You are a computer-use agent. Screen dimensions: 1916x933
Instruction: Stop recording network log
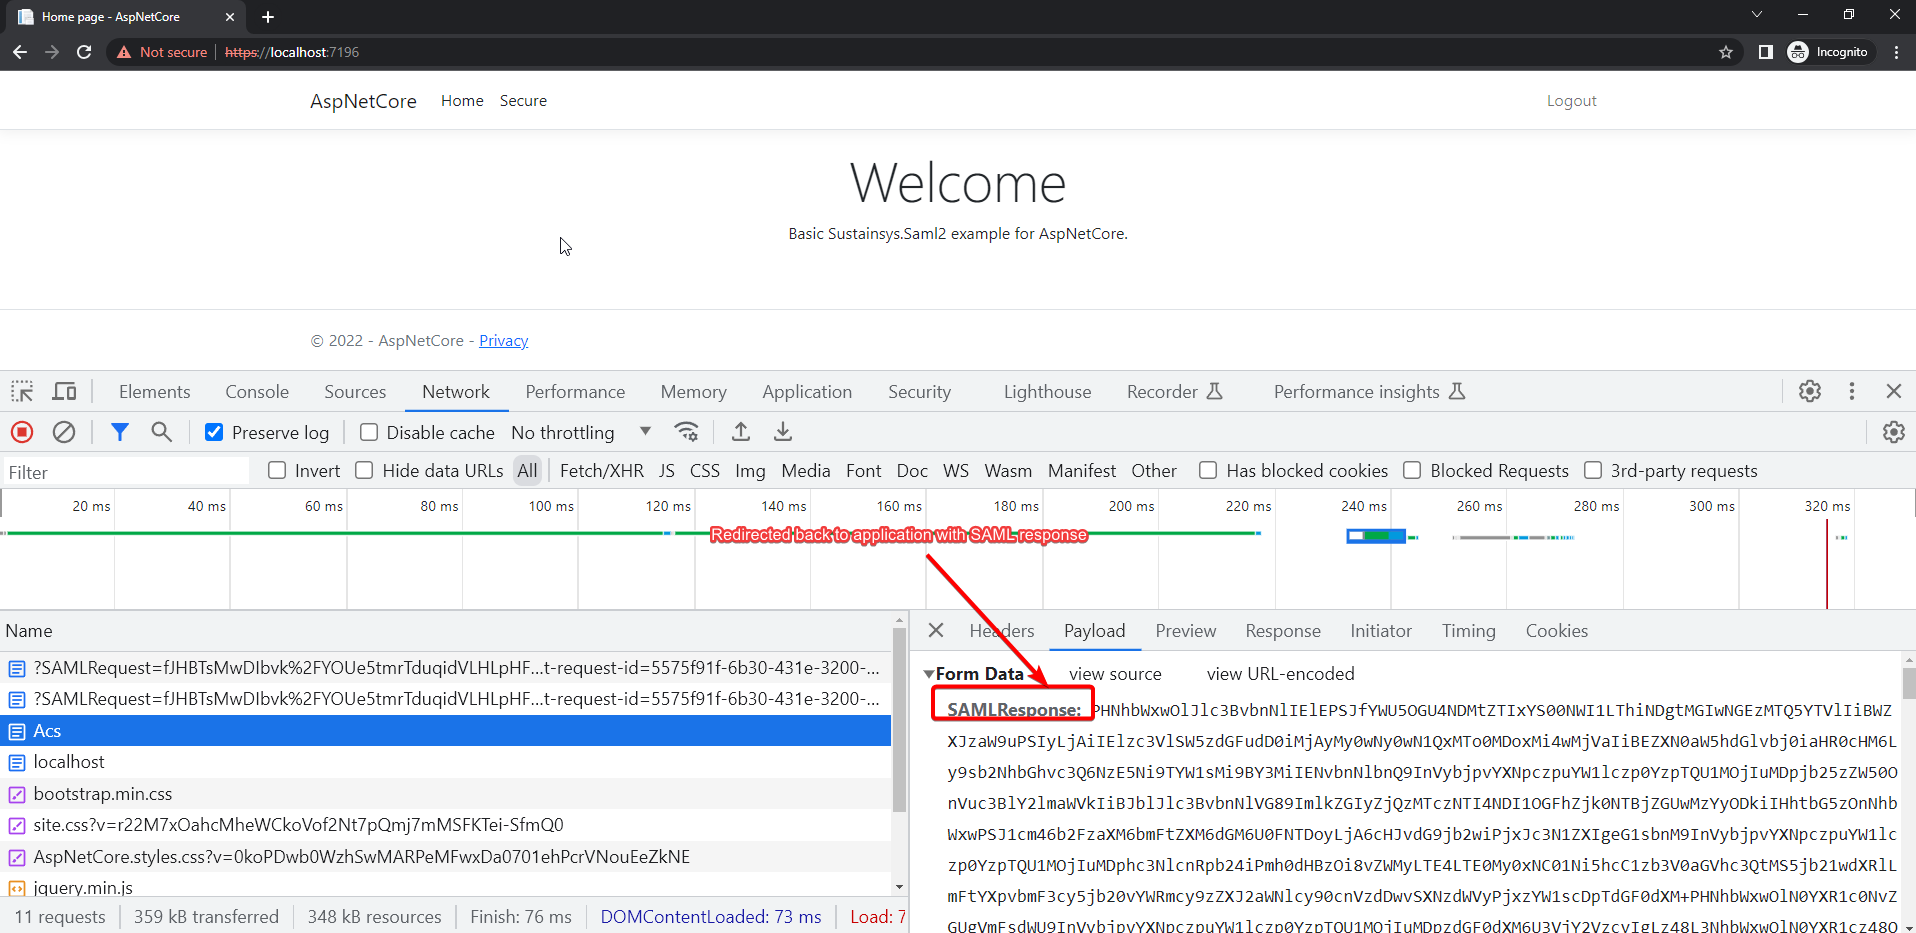pyautogui.click(x=22, y=432)
